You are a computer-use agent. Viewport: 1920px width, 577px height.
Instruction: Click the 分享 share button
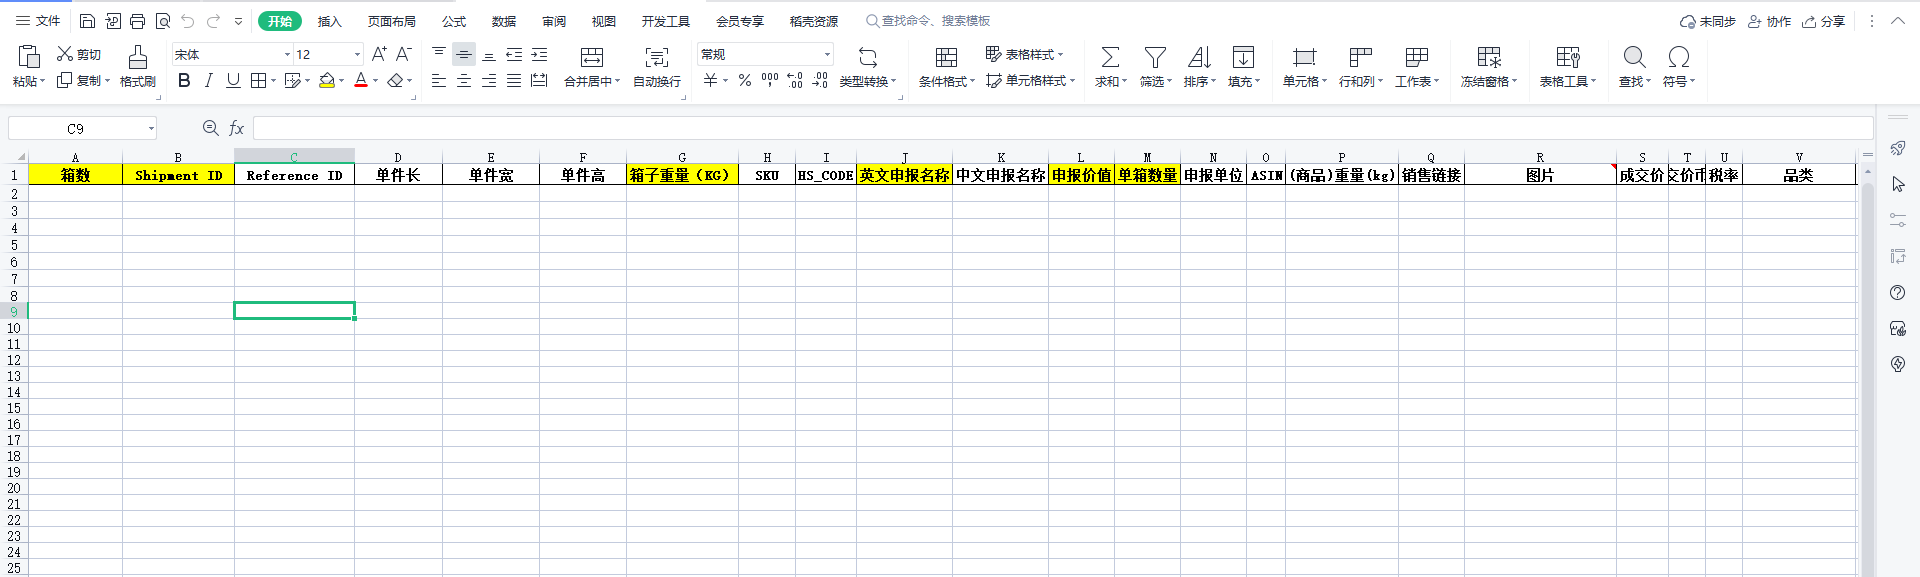1823,21
